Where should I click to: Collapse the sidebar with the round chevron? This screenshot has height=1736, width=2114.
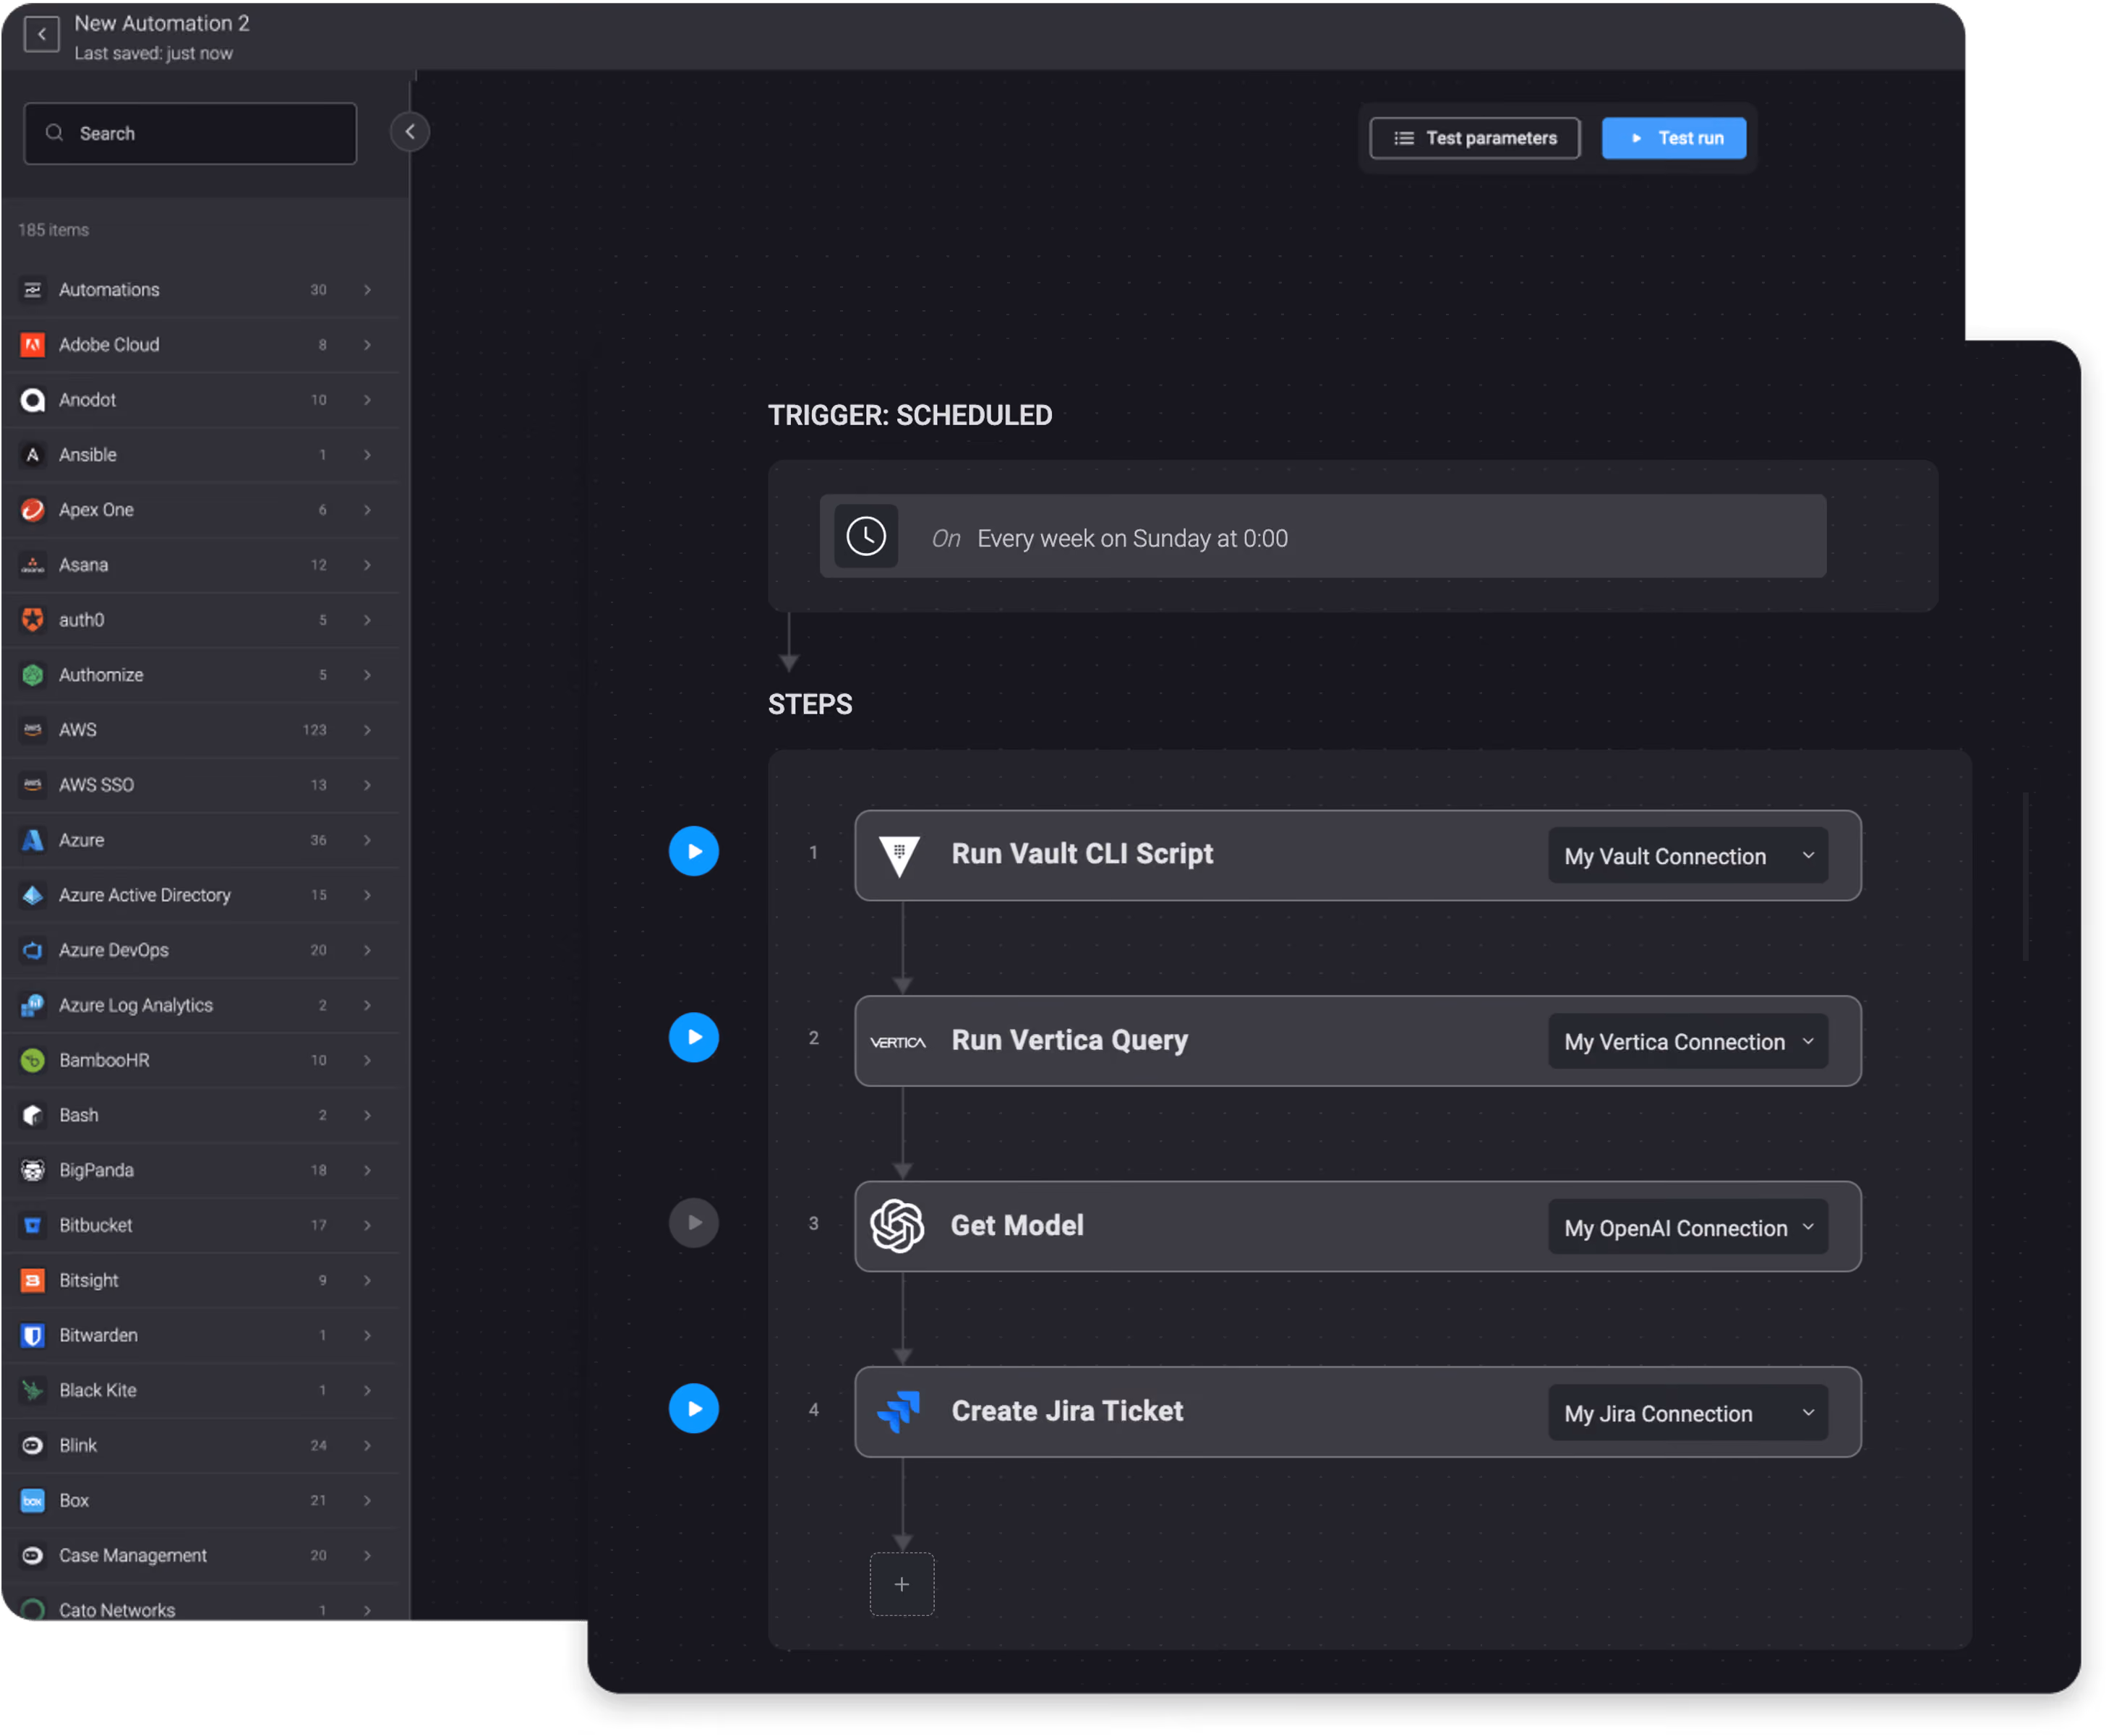tap(410, 132)
